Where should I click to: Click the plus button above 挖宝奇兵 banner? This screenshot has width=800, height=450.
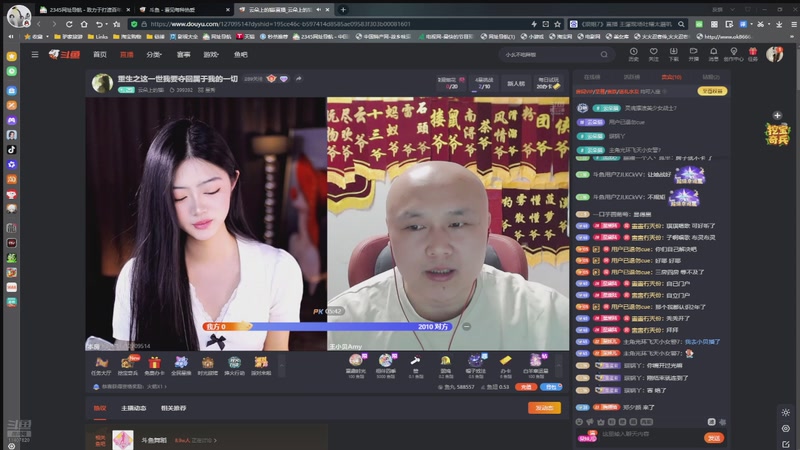[777, 115]
